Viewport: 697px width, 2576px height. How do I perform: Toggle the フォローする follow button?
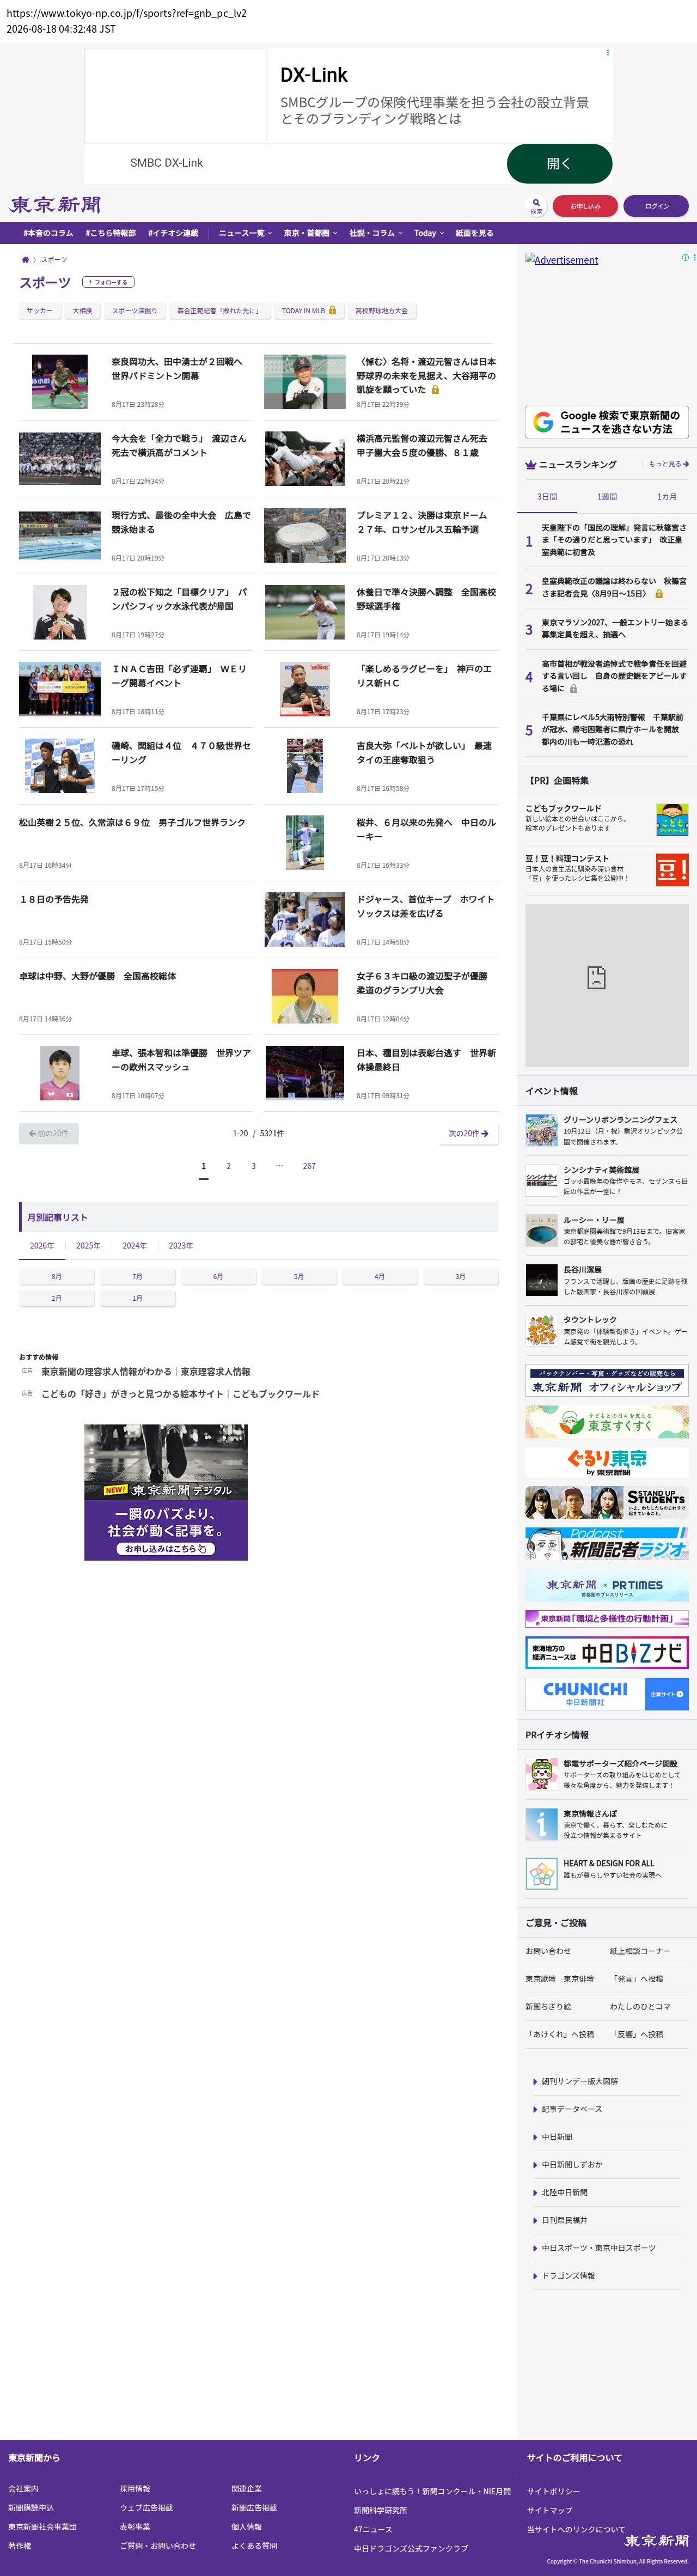(x=108, y=282)
